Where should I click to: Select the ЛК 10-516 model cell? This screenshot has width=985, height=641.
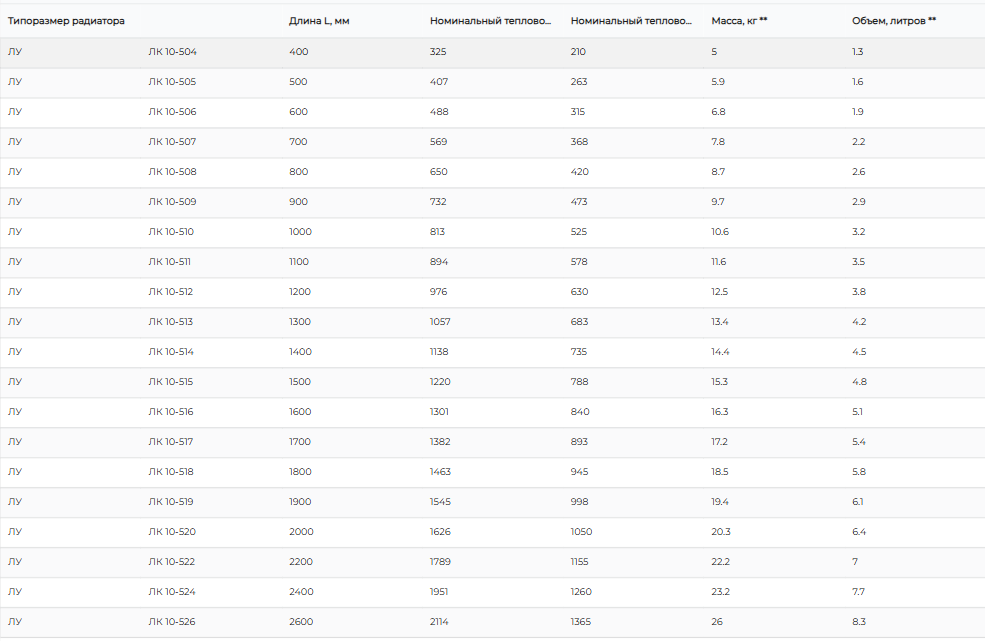(x=171, y=412)
